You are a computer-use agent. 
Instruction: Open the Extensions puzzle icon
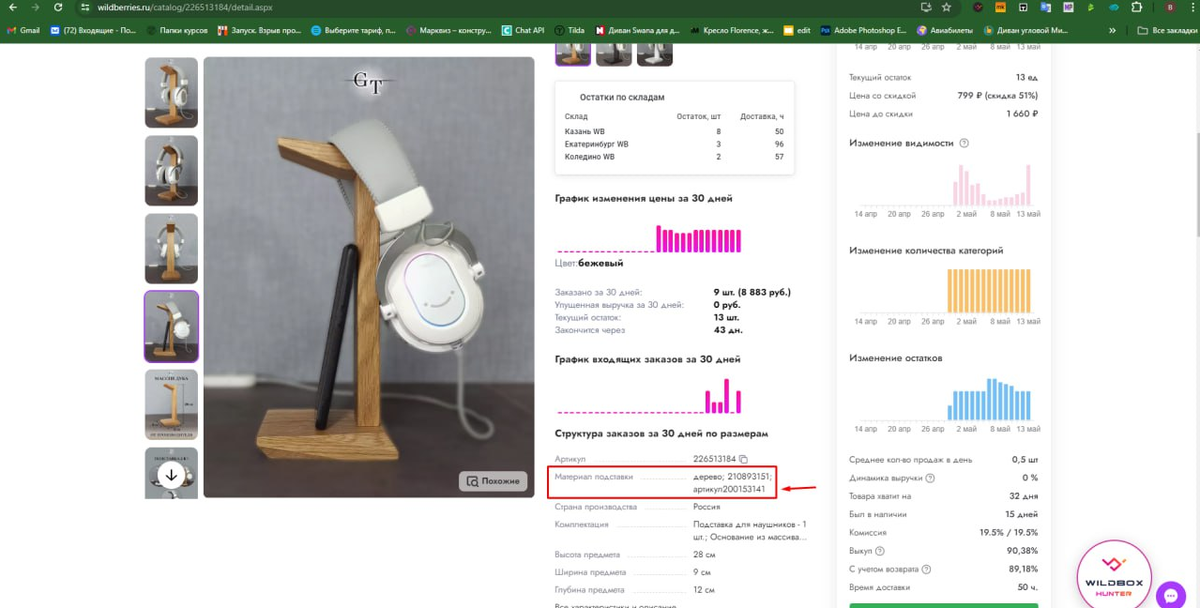[1136, 7]
